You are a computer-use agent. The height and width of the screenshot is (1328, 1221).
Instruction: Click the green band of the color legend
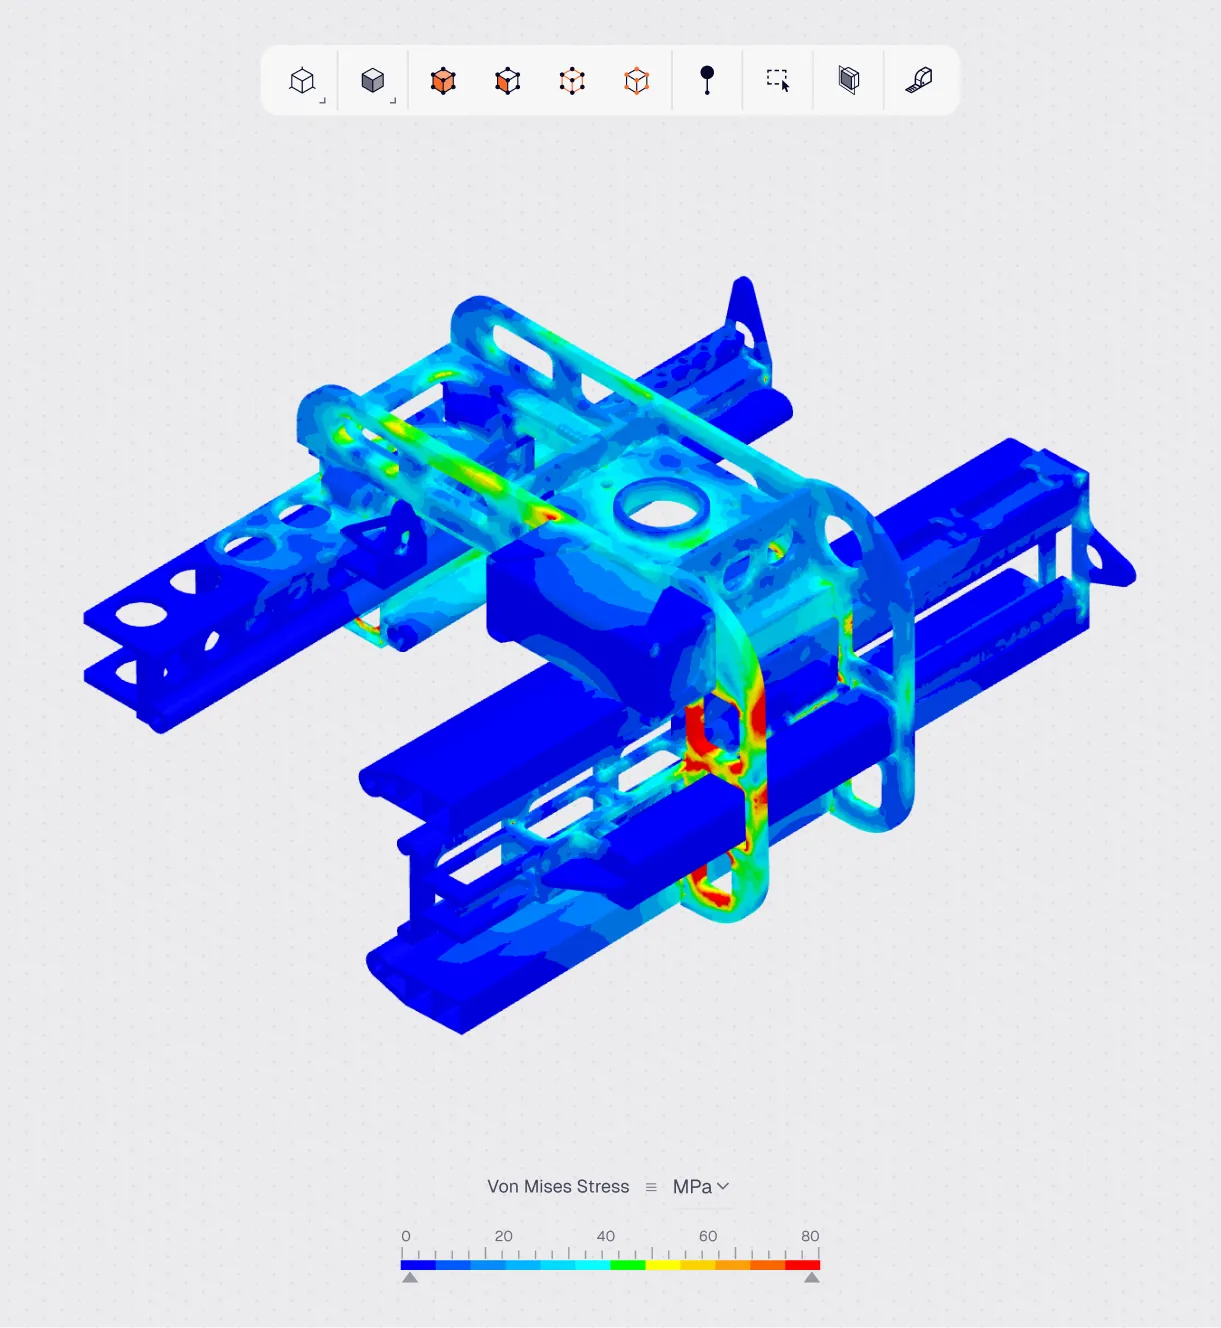[x=628, y=1265]
